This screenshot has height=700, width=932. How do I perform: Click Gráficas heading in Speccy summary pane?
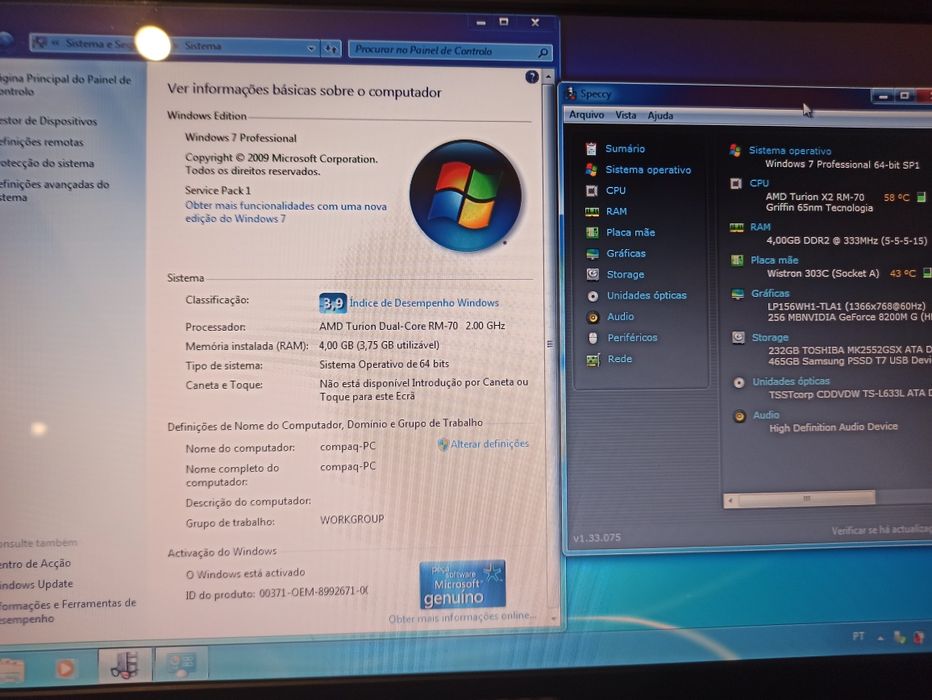[770, 294]
